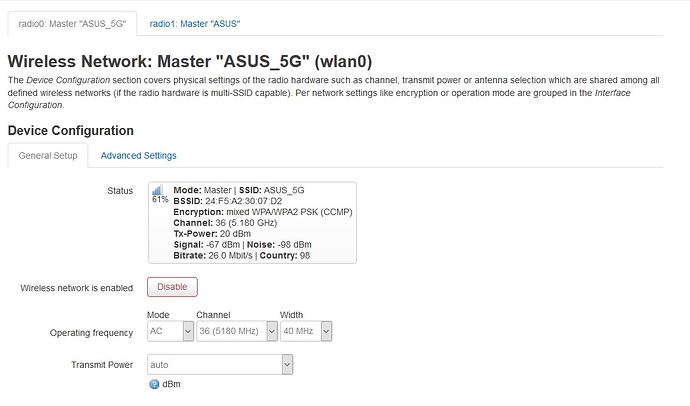Click the Transmit Power dropdown arrow
Screen dimensions: 690x406
[287, 365]
